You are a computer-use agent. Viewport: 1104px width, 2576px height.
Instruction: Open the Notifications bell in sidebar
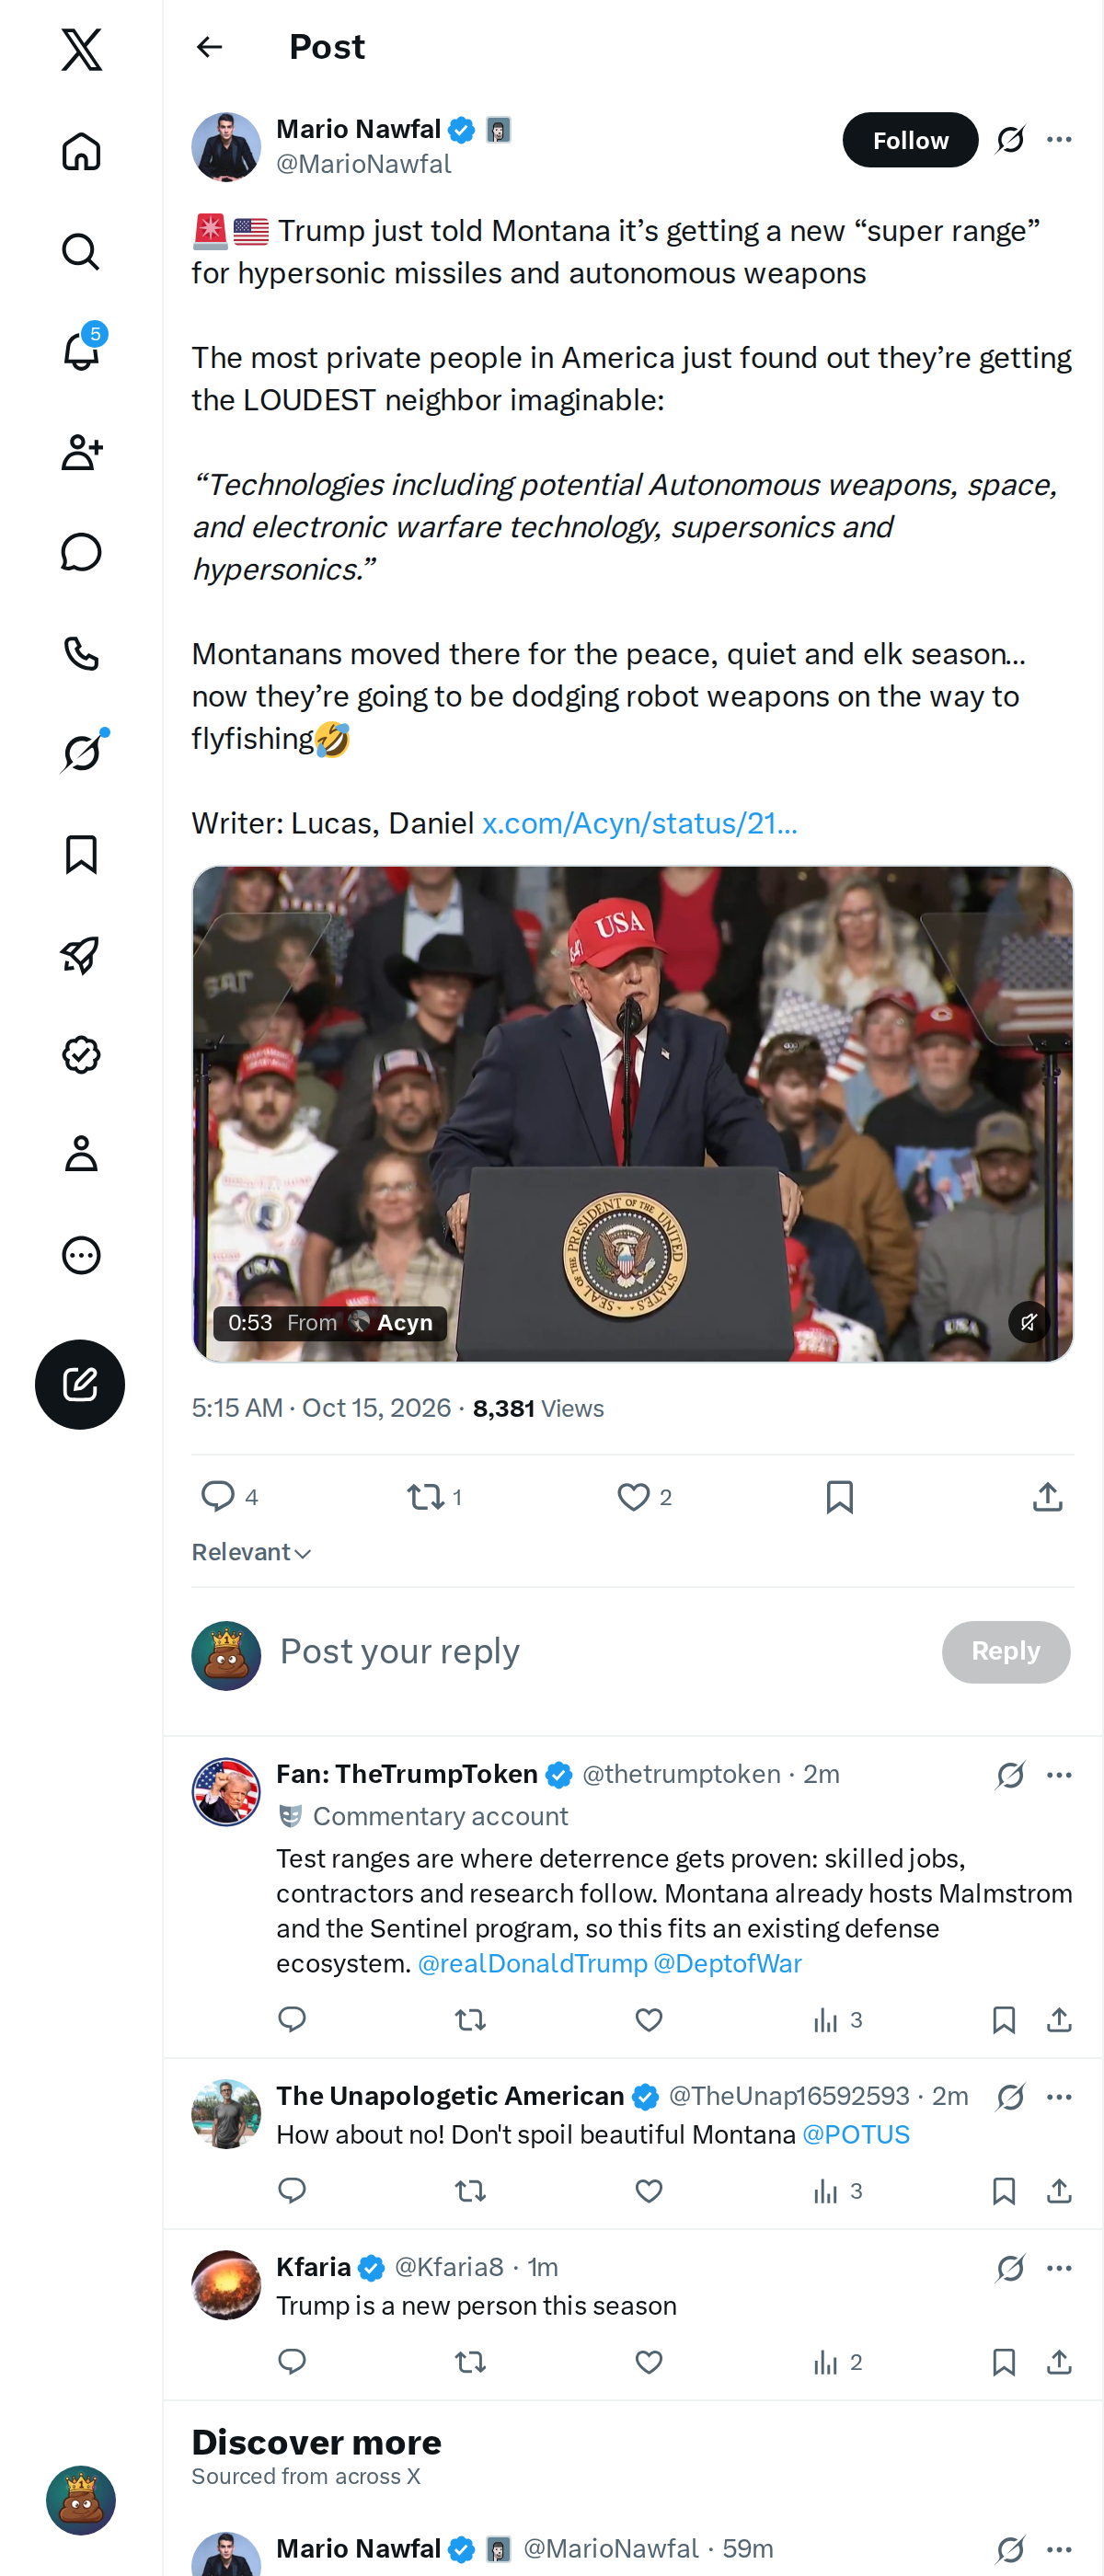[82, 351]
